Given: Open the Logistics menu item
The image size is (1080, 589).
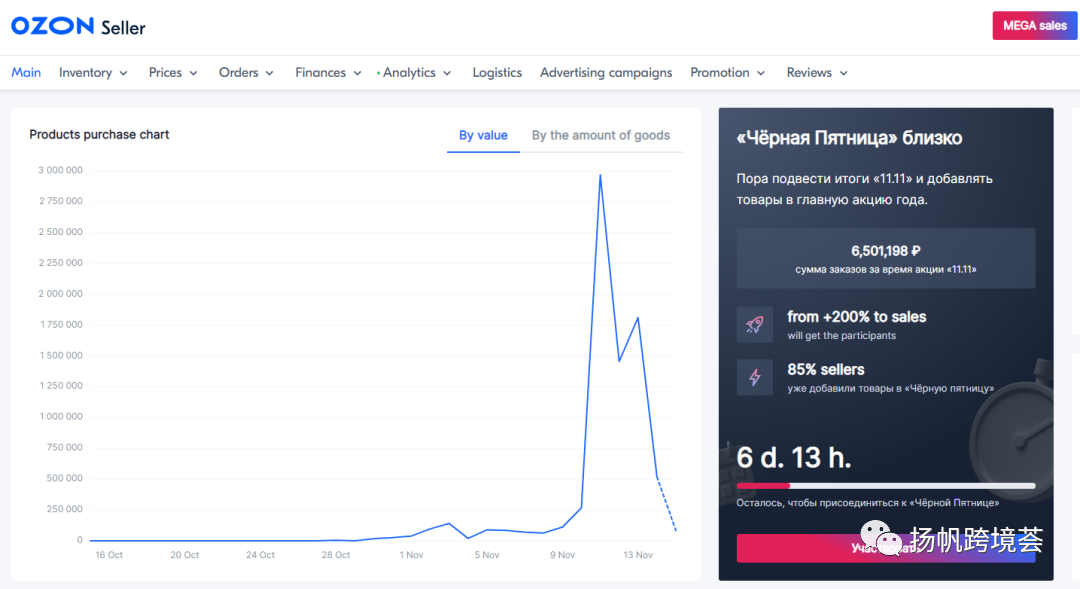Looking at the screenshot, I should (x=497, y=72).
